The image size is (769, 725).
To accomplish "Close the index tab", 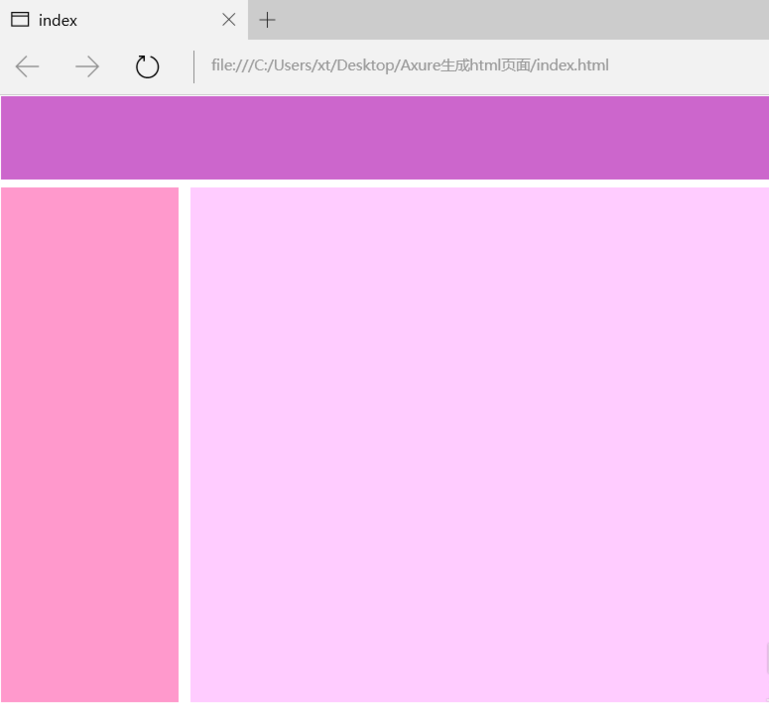I will tap(229, 20).
